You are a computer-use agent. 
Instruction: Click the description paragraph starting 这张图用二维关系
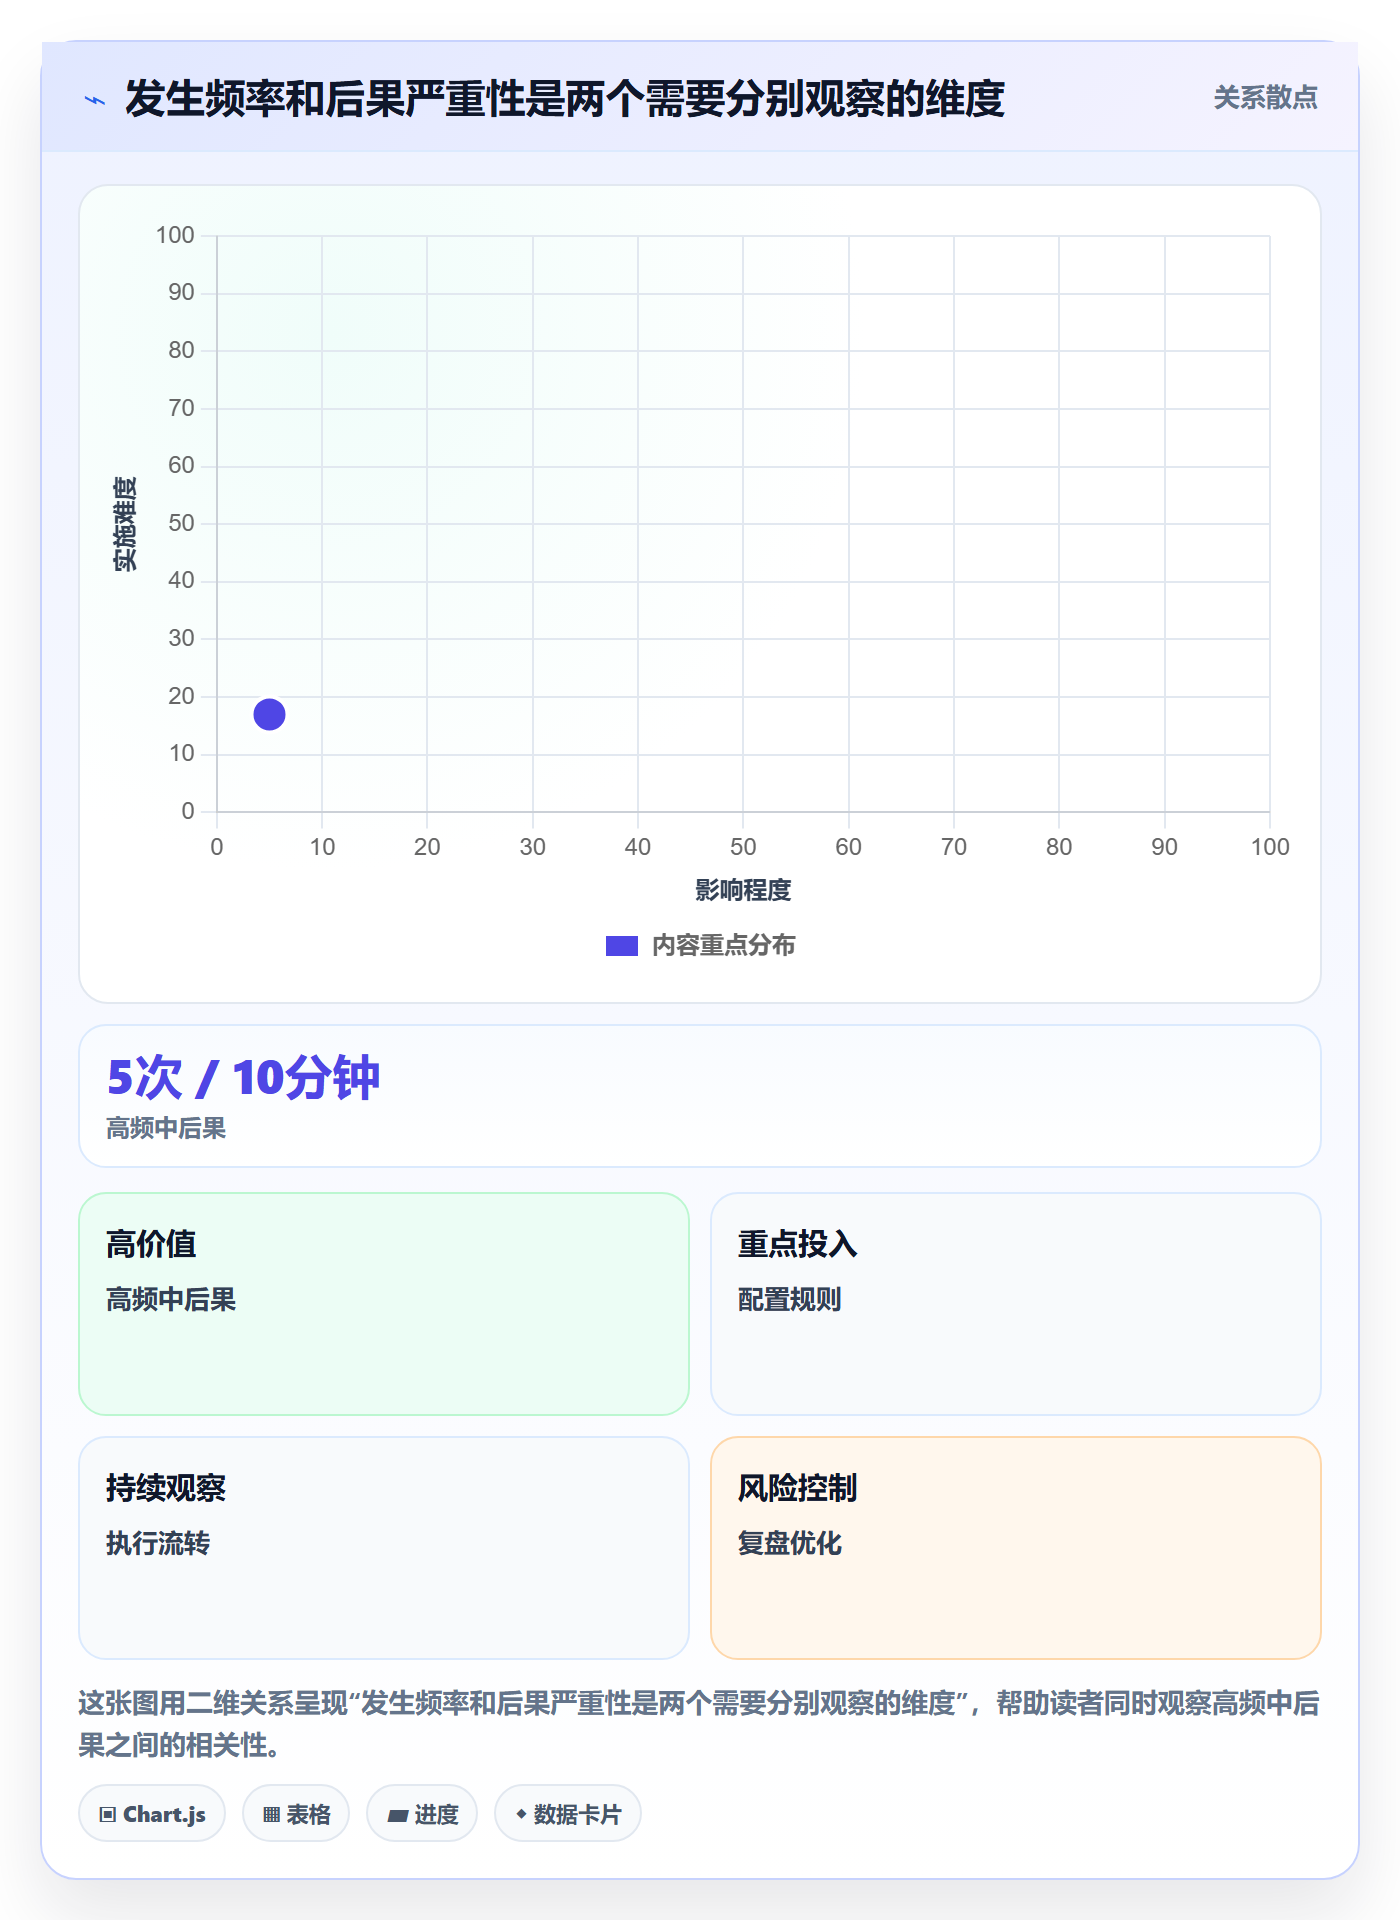(x=699, y=1724)
